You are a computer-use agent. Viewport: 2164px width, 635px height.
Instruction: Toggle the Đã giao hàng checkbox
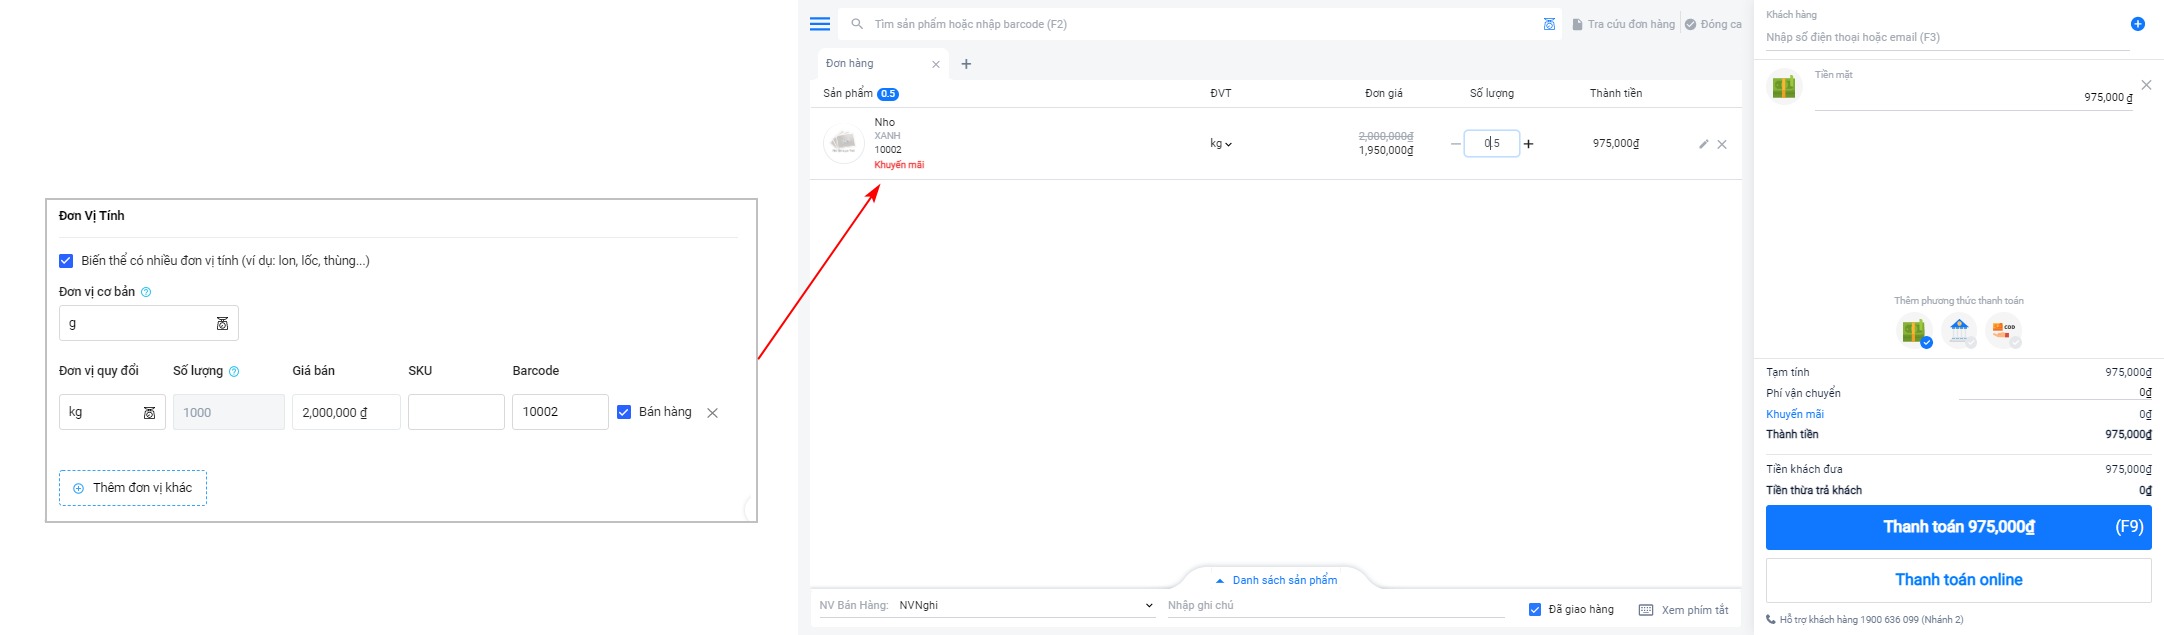tap(1535, 610)
